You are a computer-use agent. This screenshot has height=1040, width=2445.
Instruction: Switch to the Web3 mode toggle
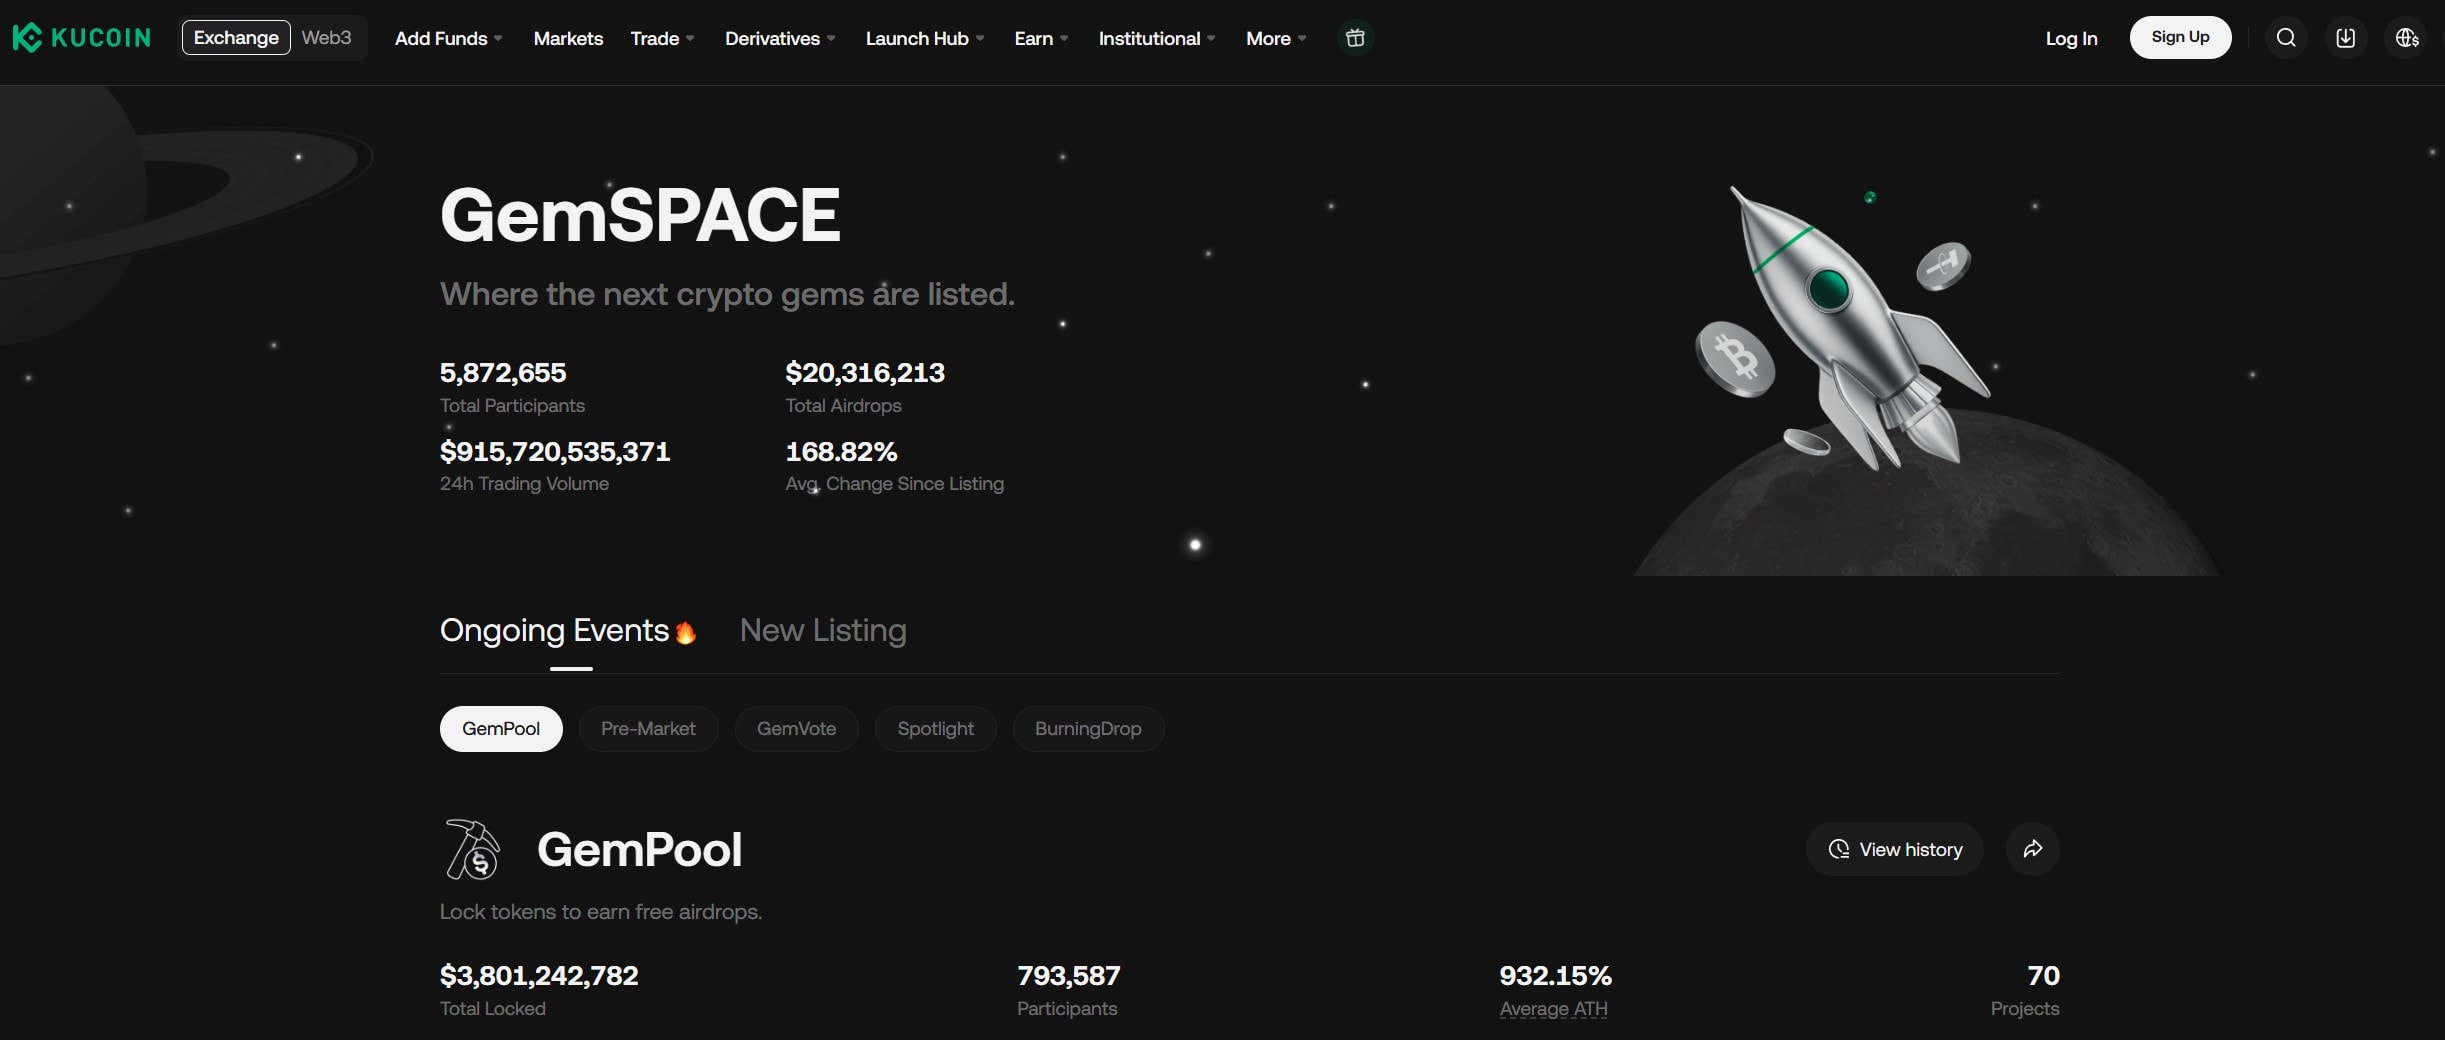(326, 37)
